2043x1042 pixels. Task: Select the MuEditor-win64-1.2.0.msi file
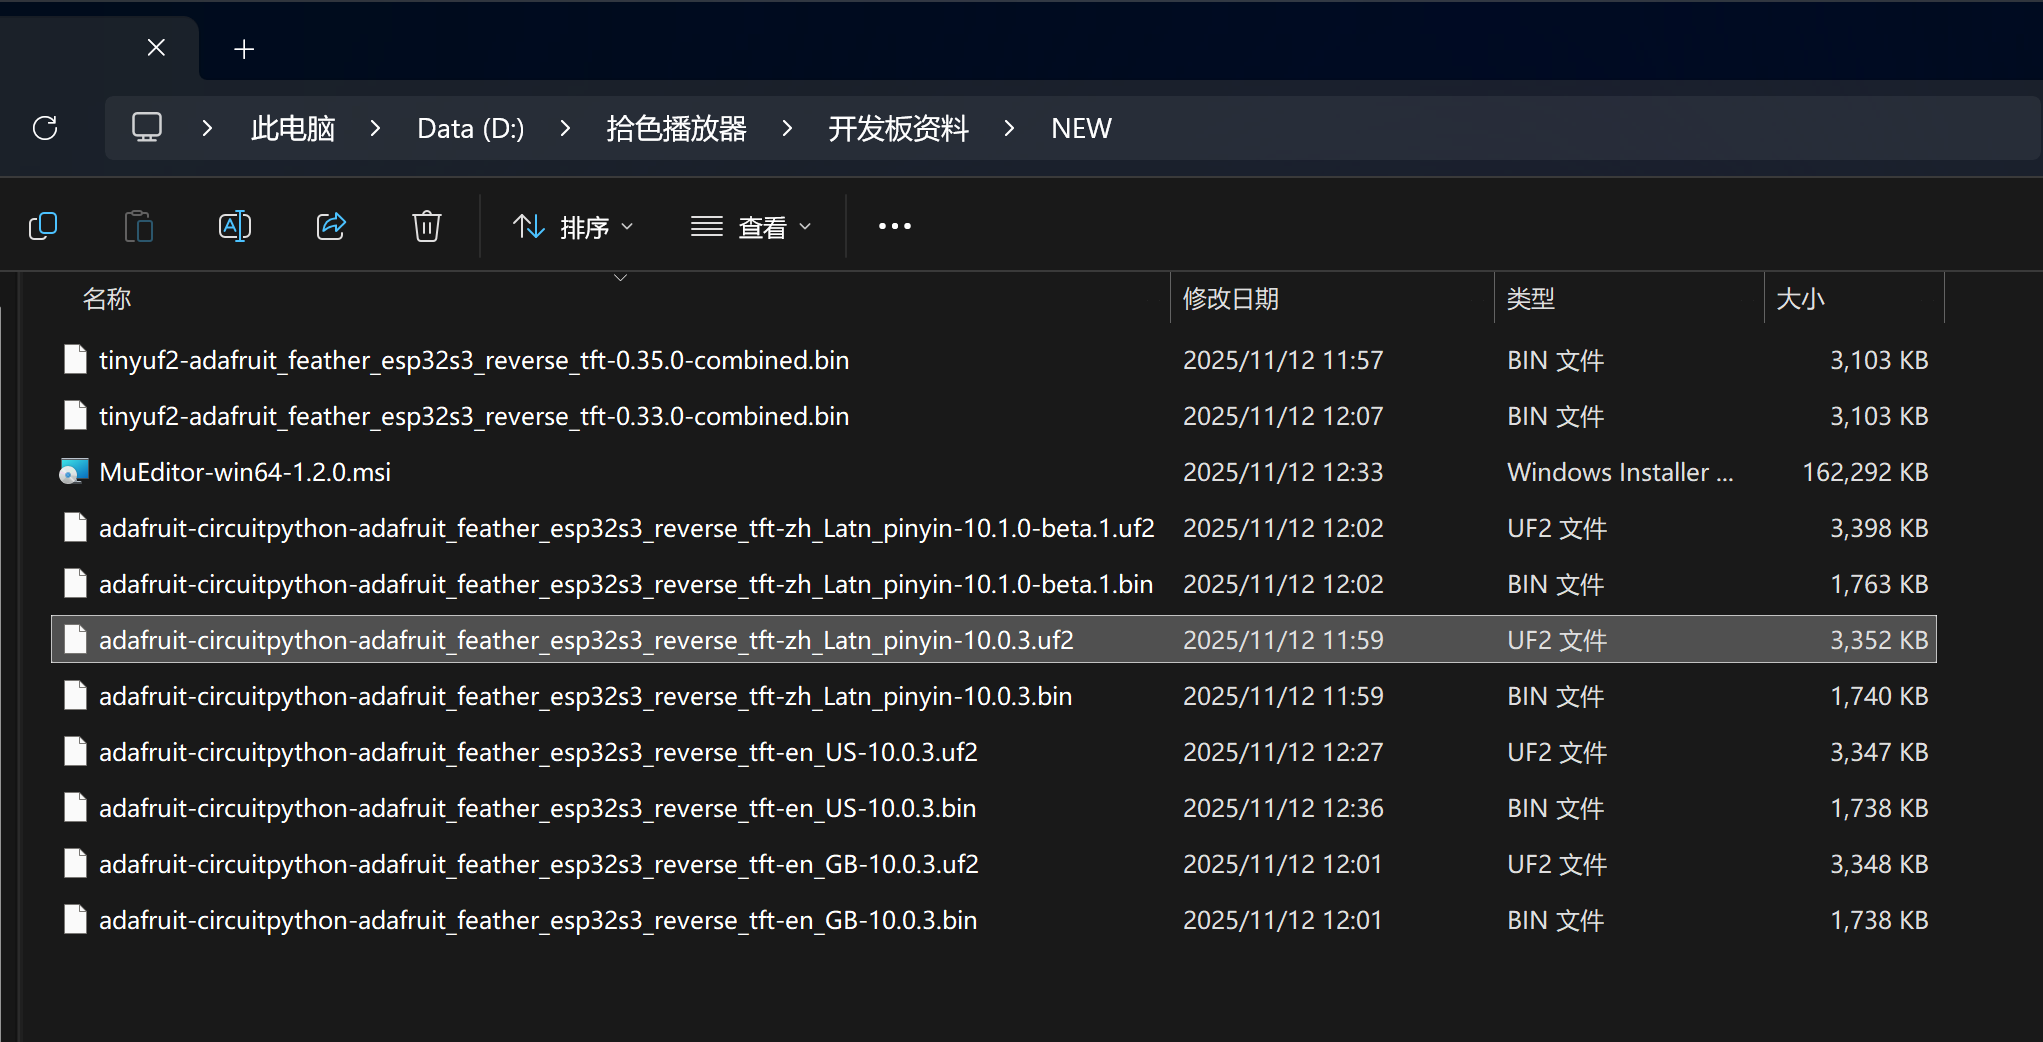point(245,472)
